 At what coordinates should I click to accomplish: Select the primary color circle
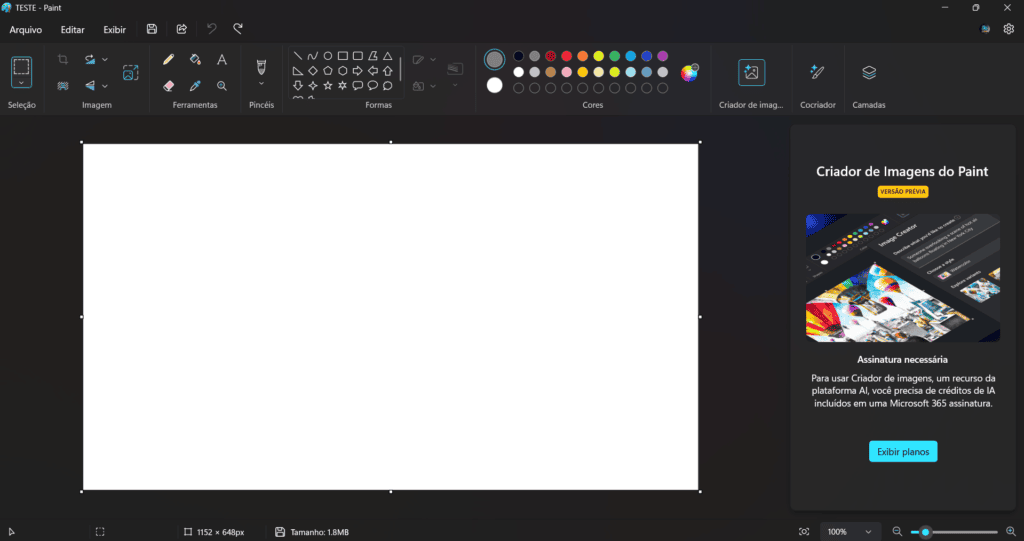(x=494, y=60)
